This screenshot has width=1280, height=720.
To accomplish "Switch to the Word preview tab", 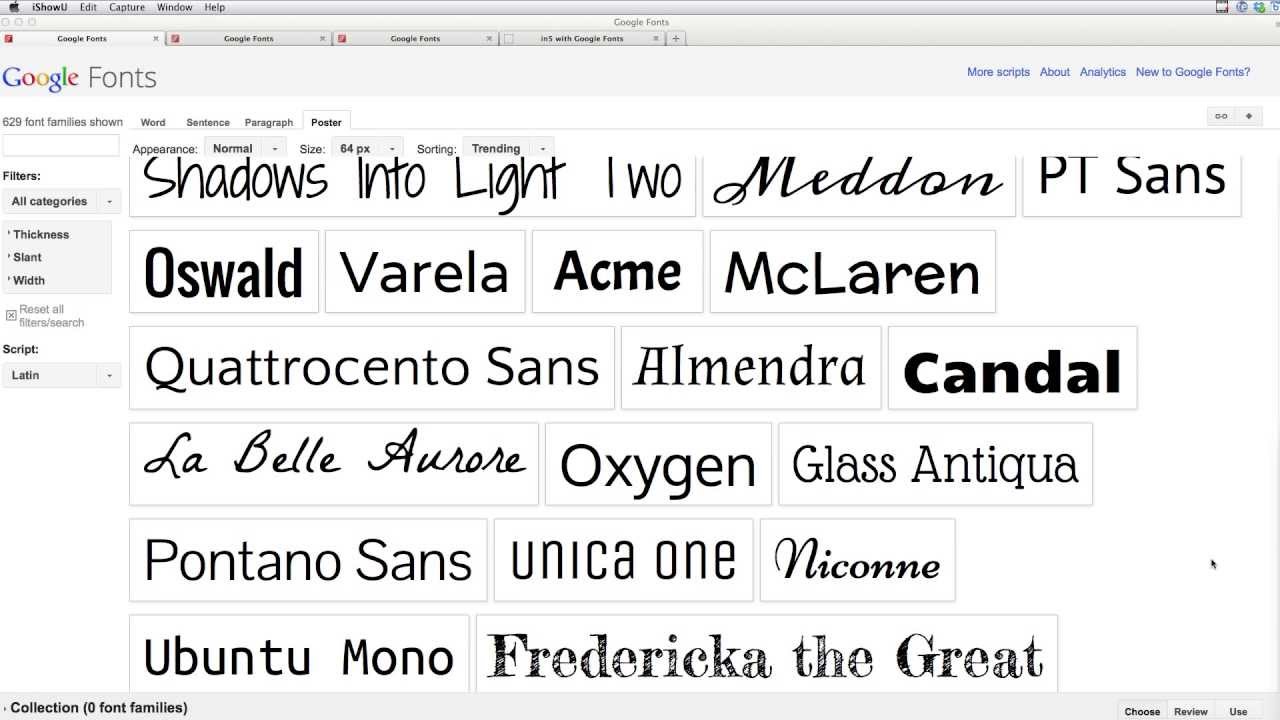I will pos(153,122).
